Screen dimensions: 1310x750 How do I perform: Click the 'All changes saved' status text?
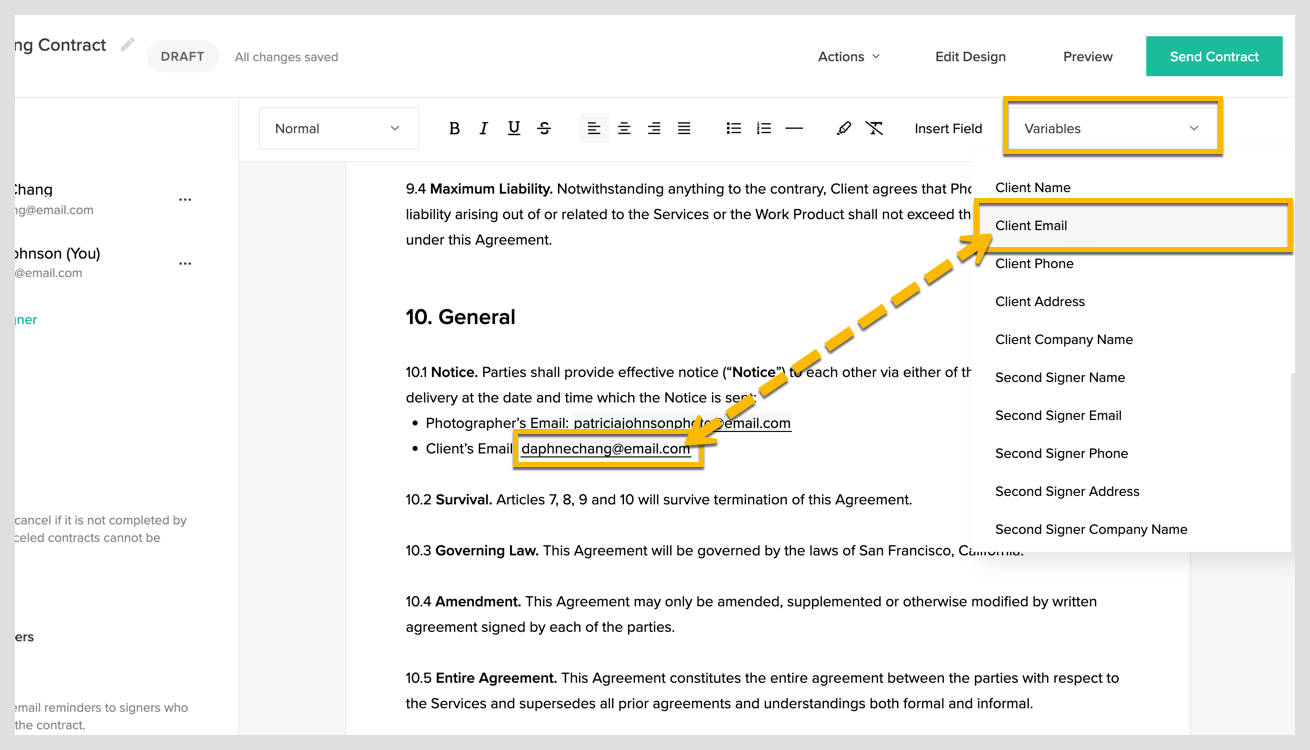(286, 57)
